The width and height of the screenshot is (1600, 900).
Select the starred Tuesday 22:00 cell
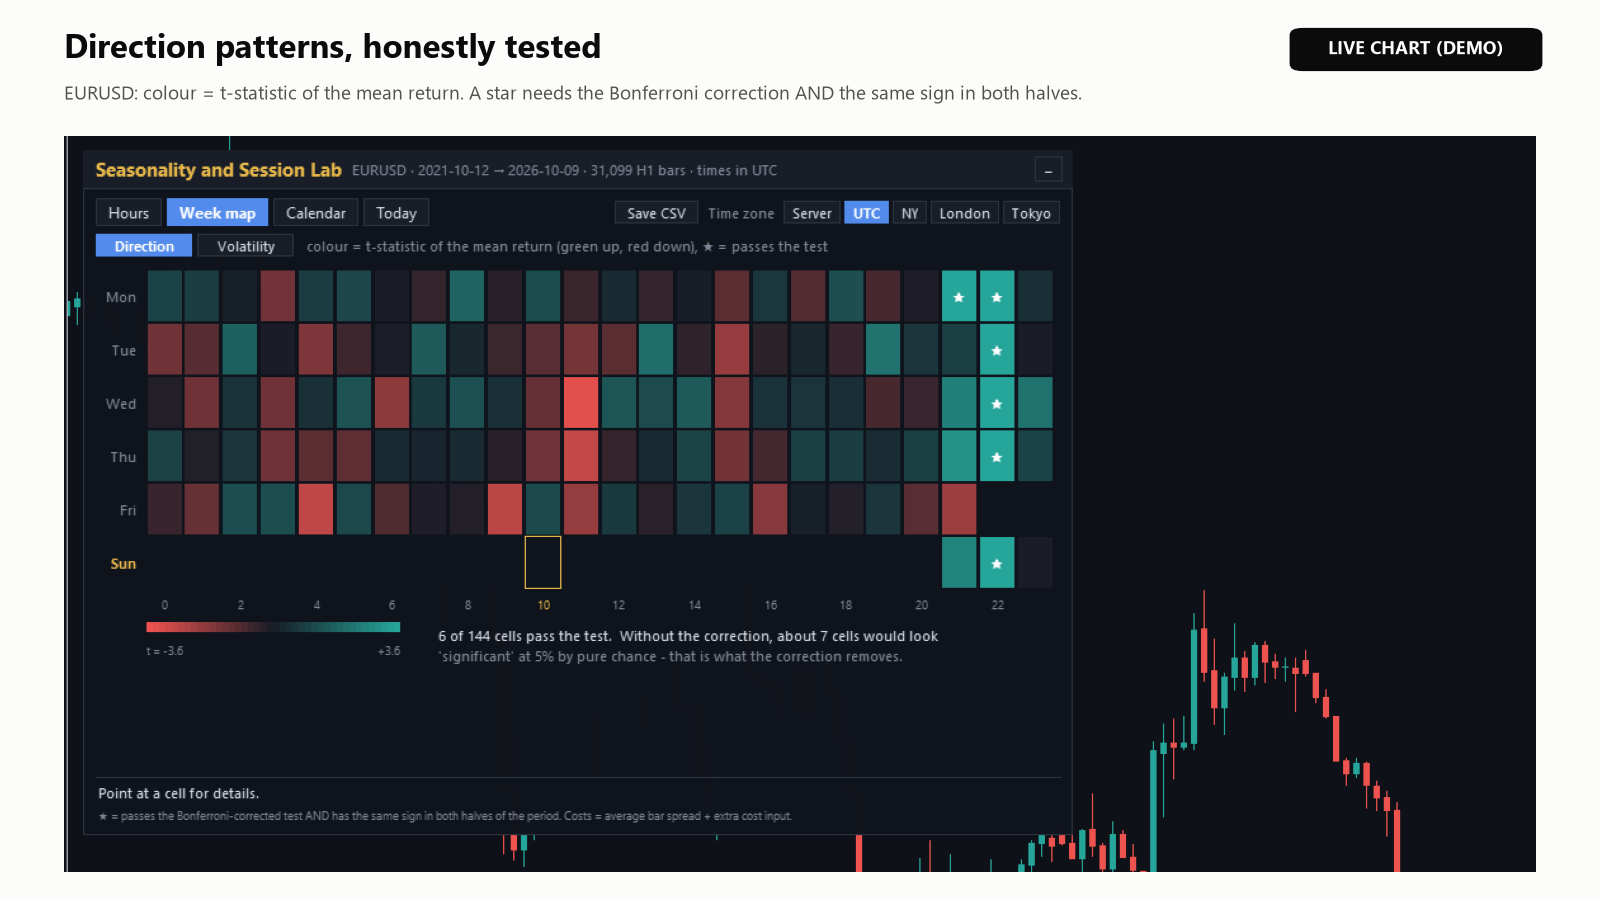point(997,350)
